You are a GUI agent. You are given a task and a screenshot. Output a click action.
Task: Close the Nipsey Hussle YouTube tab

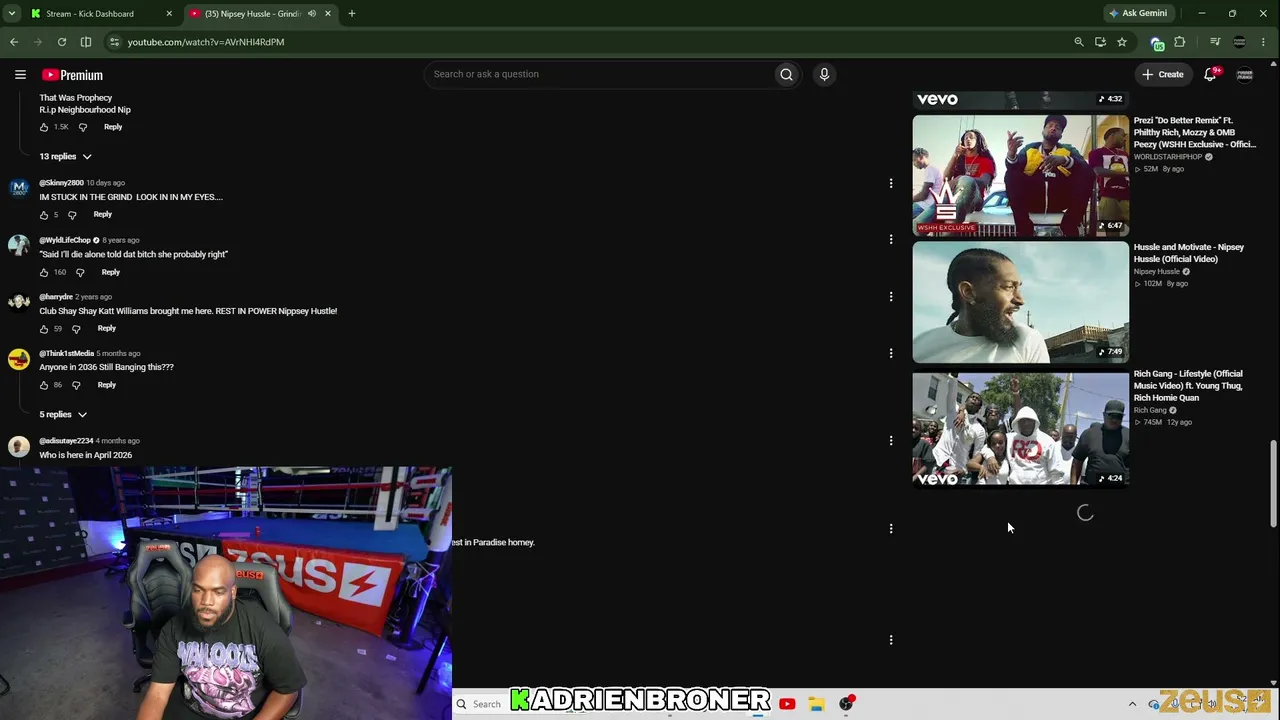[x=328, y=14]
